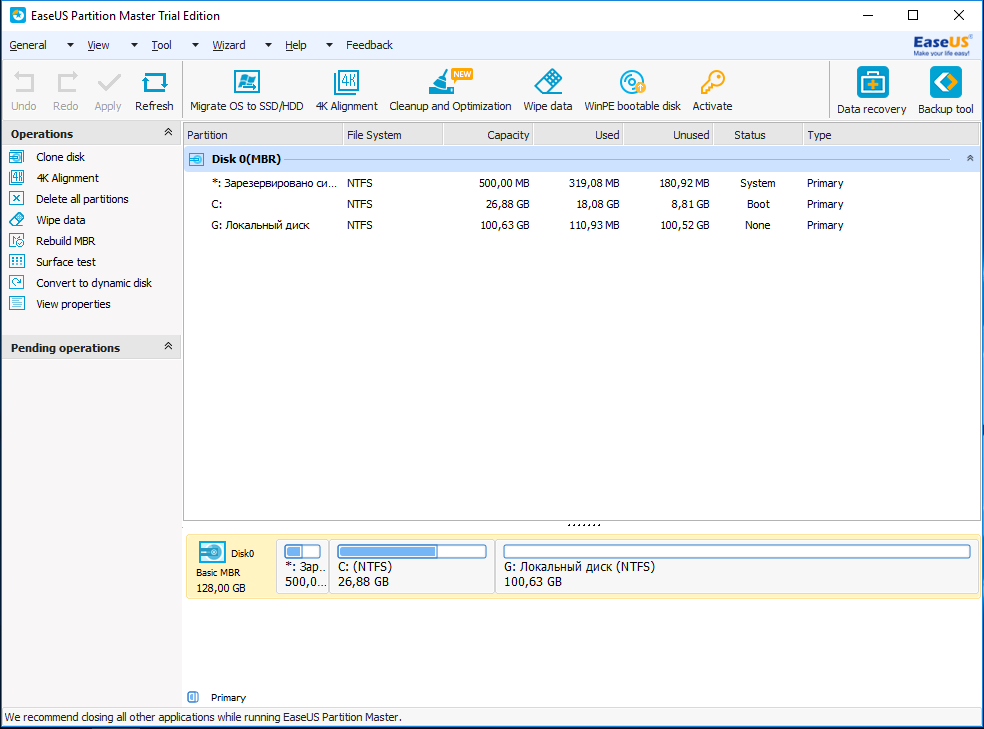The height and width of the screenshot is (729, 984).
Task: Select the C: partition row
Action: 582,204
